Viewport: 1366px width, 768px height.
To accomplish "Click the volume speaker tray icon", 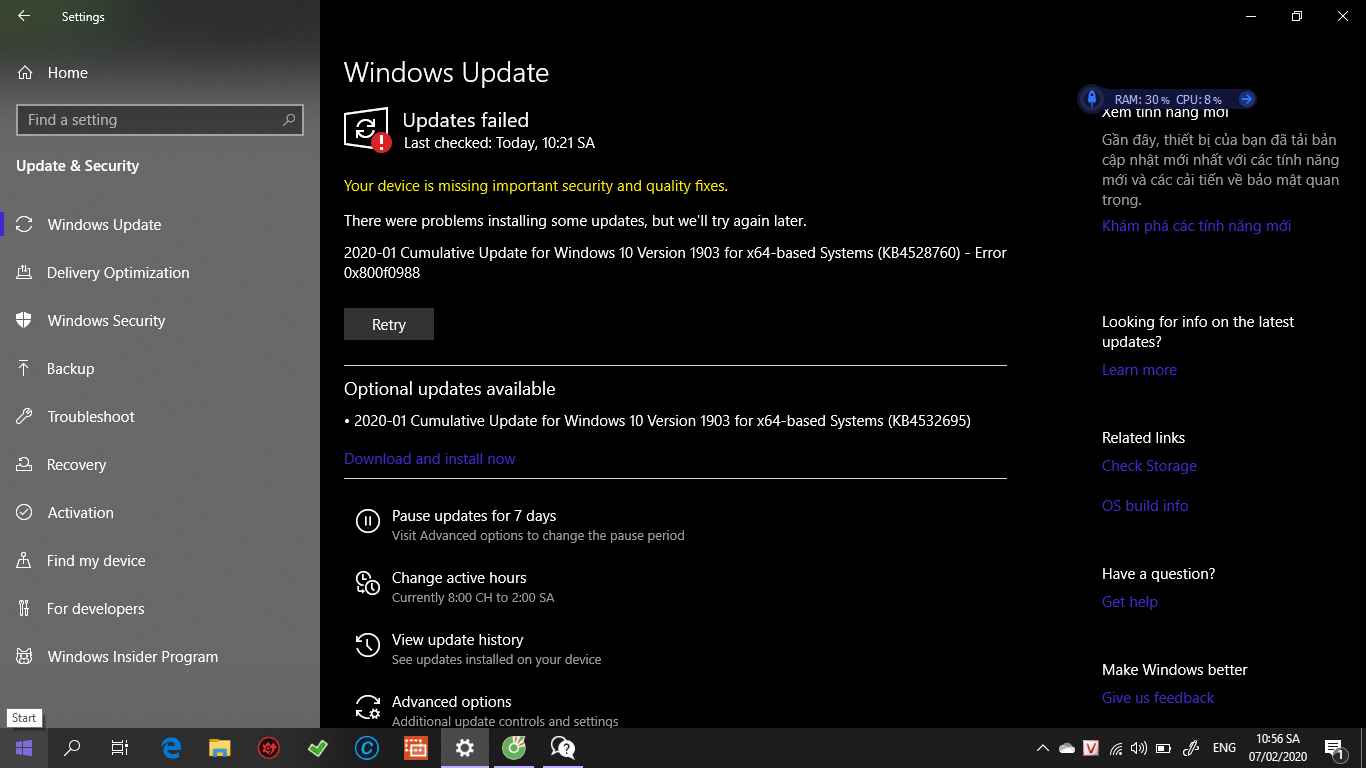I will (1139, 748).
